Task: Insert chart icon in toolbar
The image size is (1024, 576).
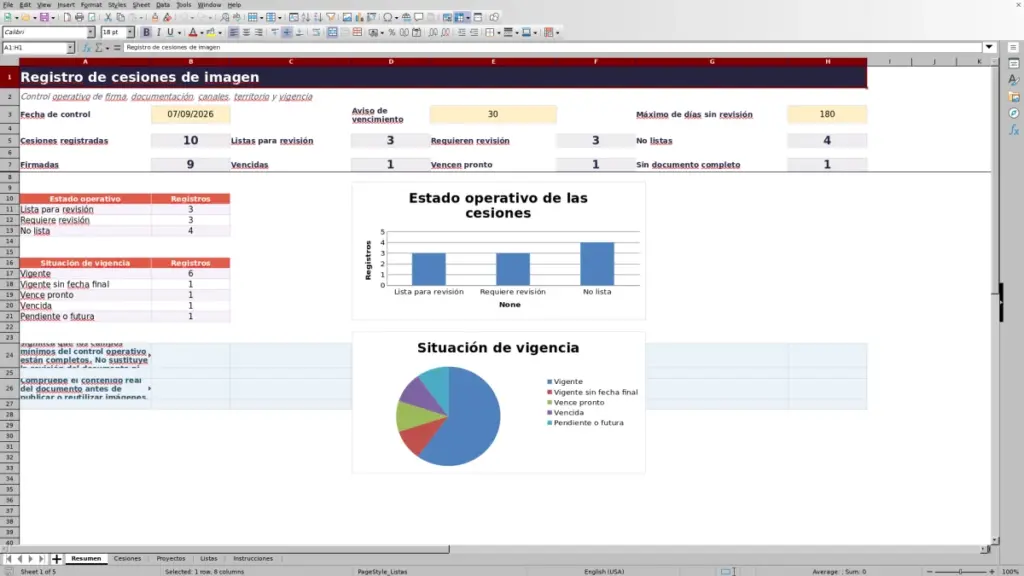Action: tap(359, 18)
